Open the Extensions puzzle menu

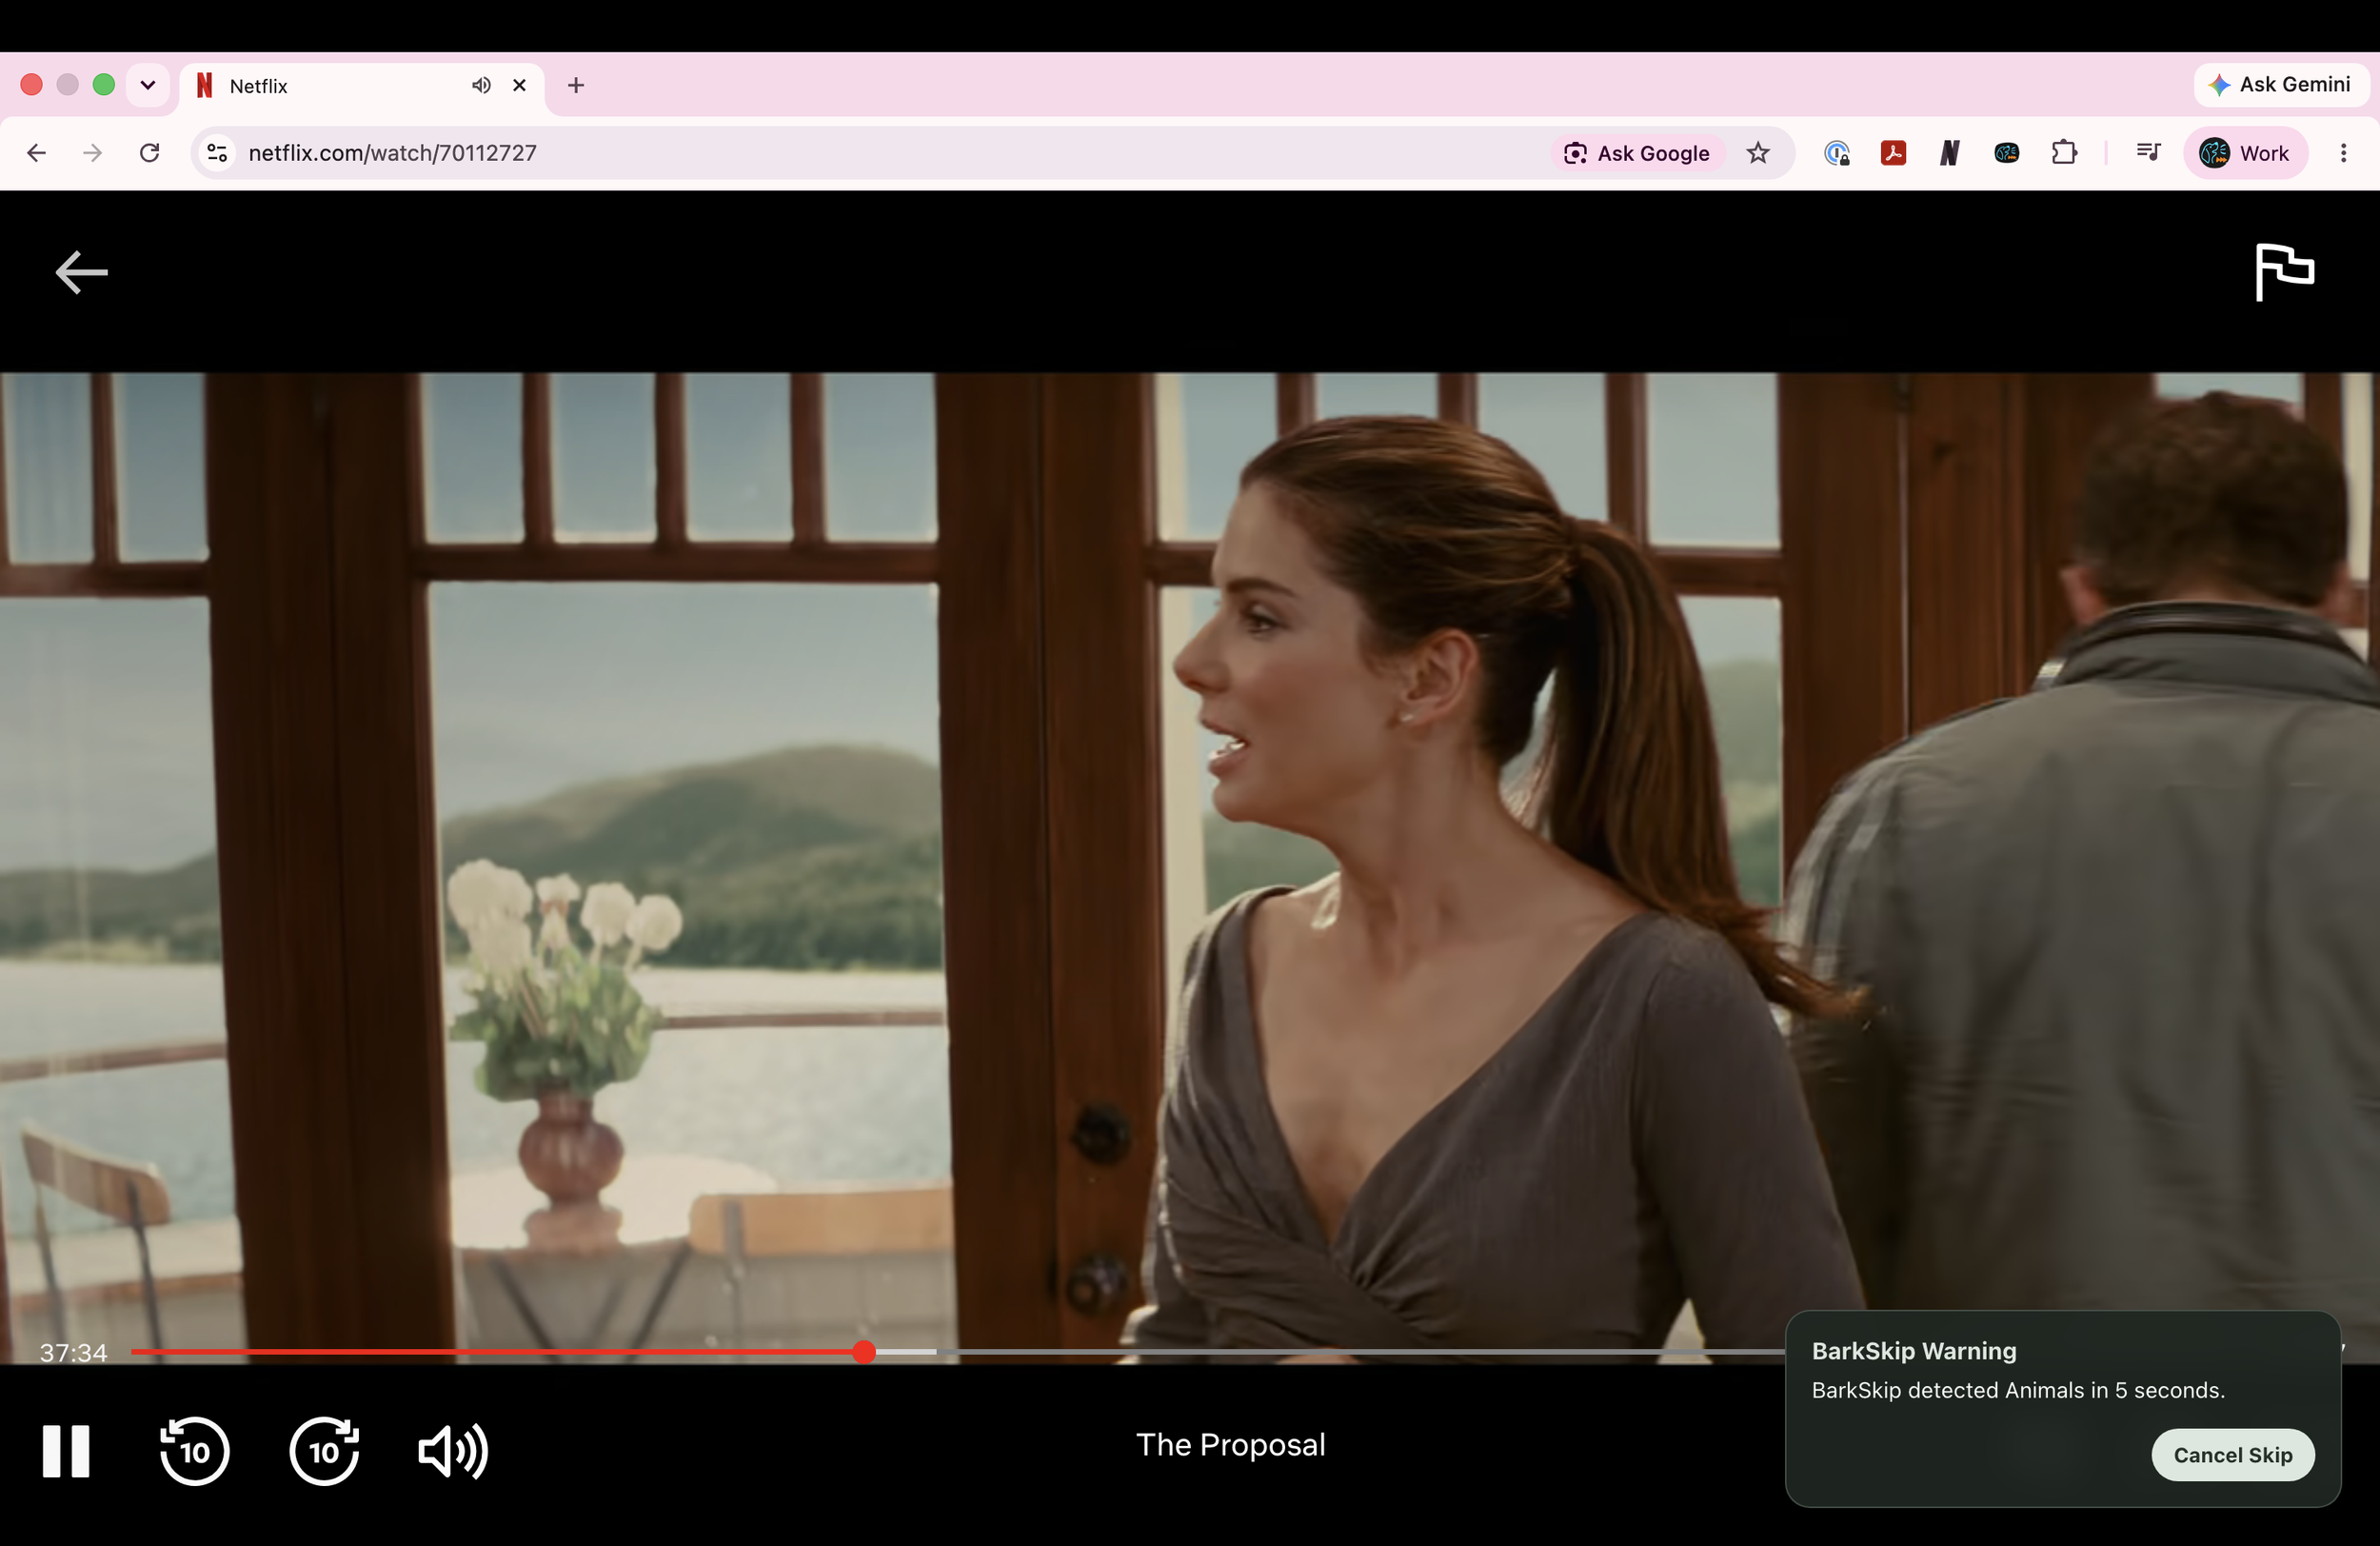click(x=2064, y=153)
